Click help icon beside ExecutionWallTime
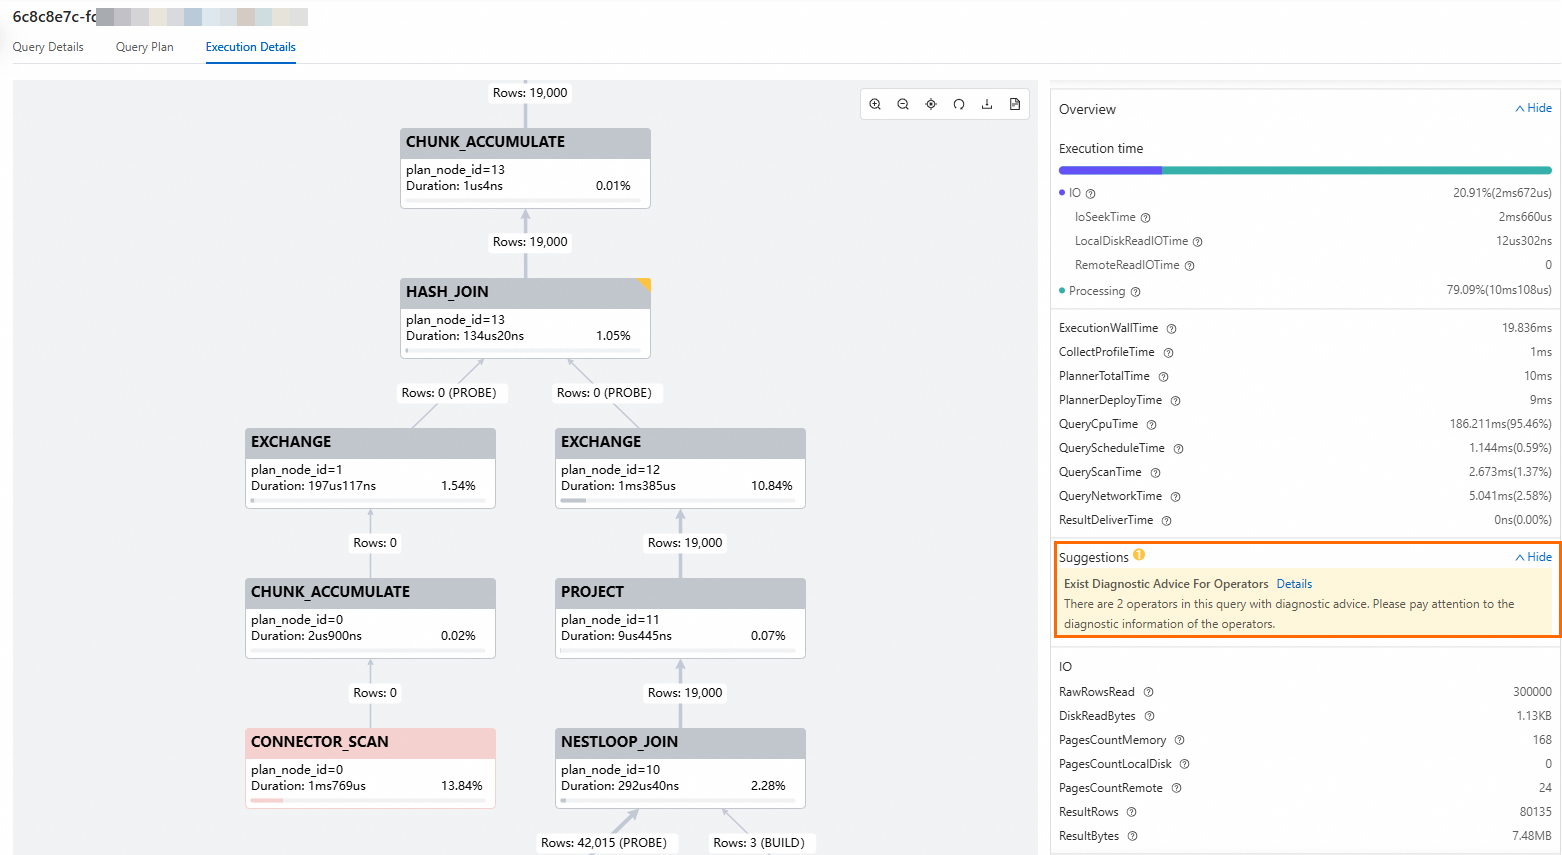The image size is (1562, 855). 1172,329
